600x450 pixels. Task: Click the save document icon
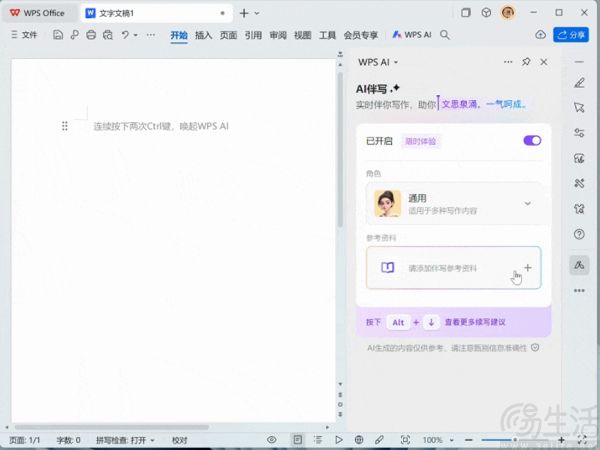(x=58, y=35)
